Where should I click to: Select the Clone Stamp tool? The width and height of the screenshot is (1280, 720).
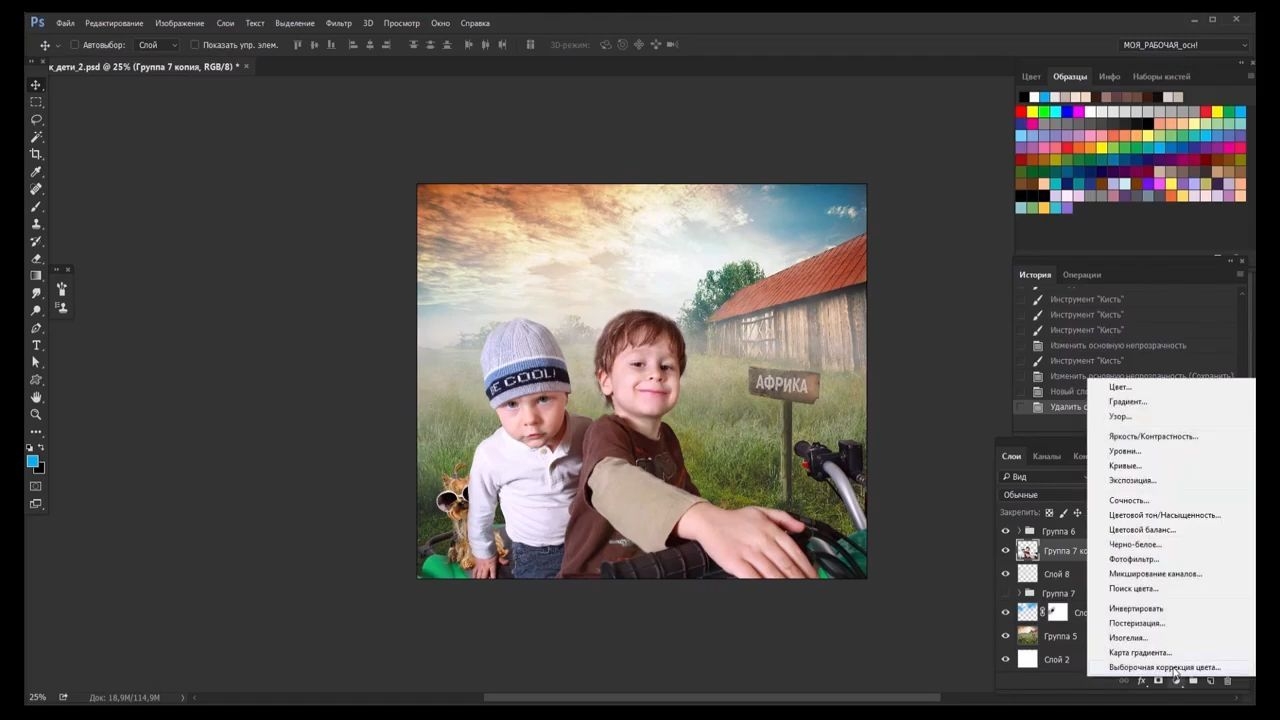point(36,224)
